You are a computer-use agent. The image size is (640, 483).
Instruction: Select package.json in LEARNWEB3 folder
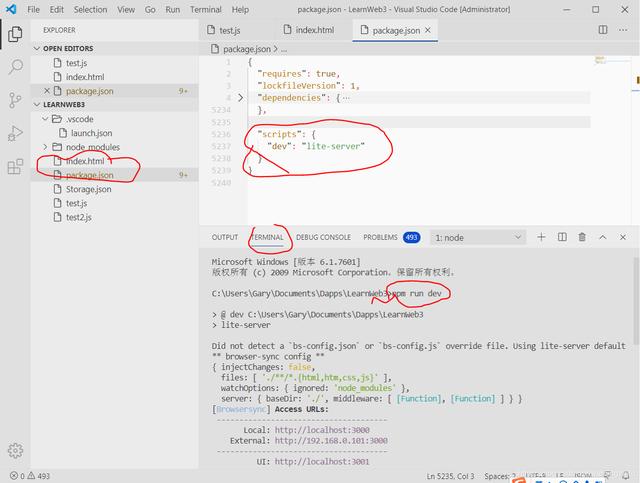coord(114,175)
